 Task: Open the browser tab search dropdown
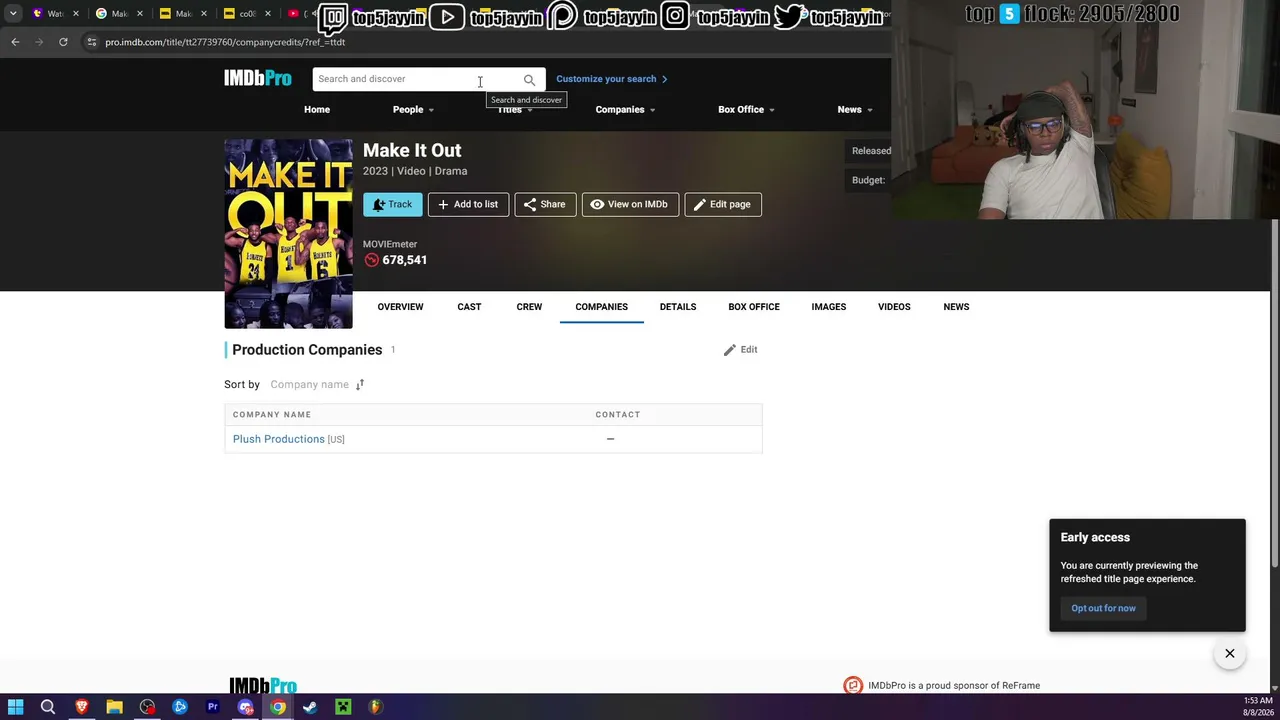13,13
